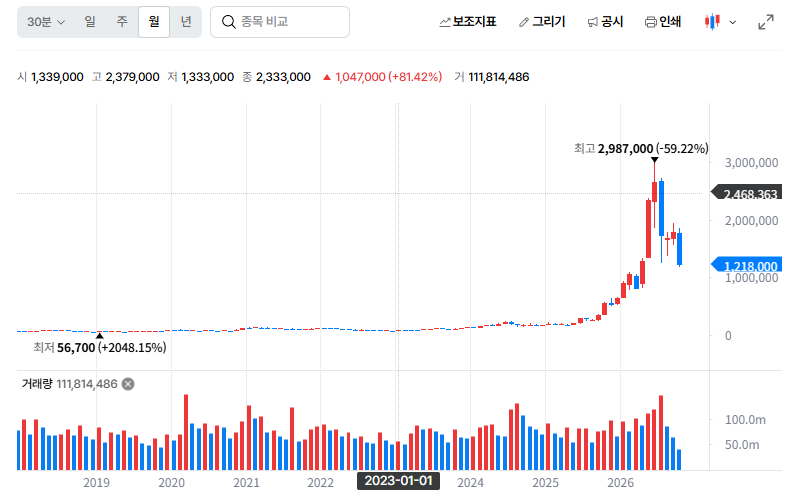Click the 2020 axis label
The width and height of the screenshot is (791, 501).
click(x=172, y=483)
